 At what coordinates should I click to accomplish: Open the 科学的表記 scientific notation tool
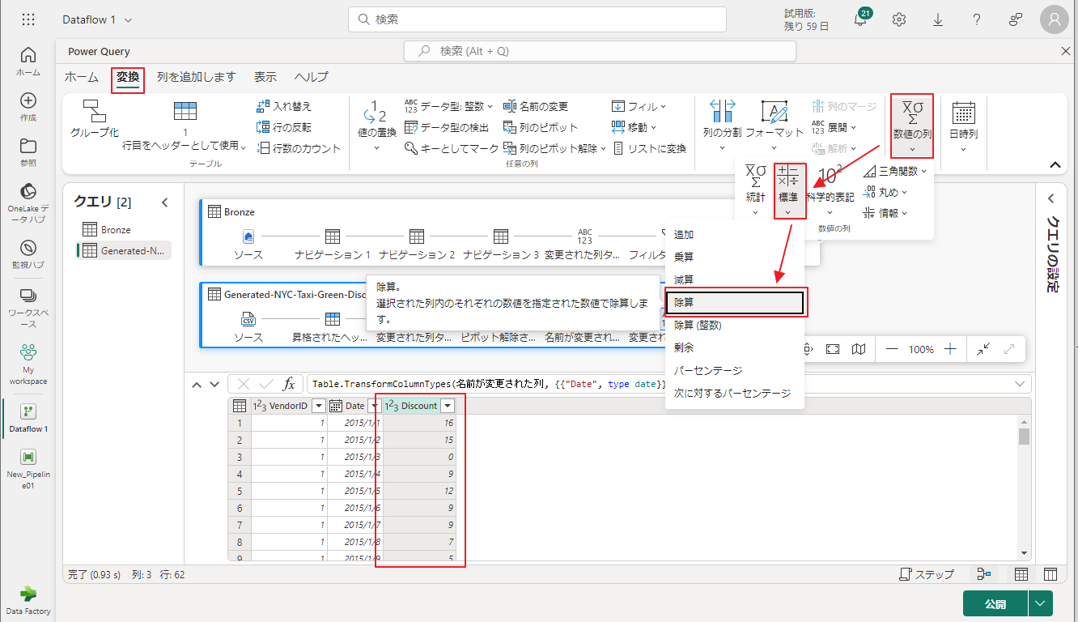point(830,185)
